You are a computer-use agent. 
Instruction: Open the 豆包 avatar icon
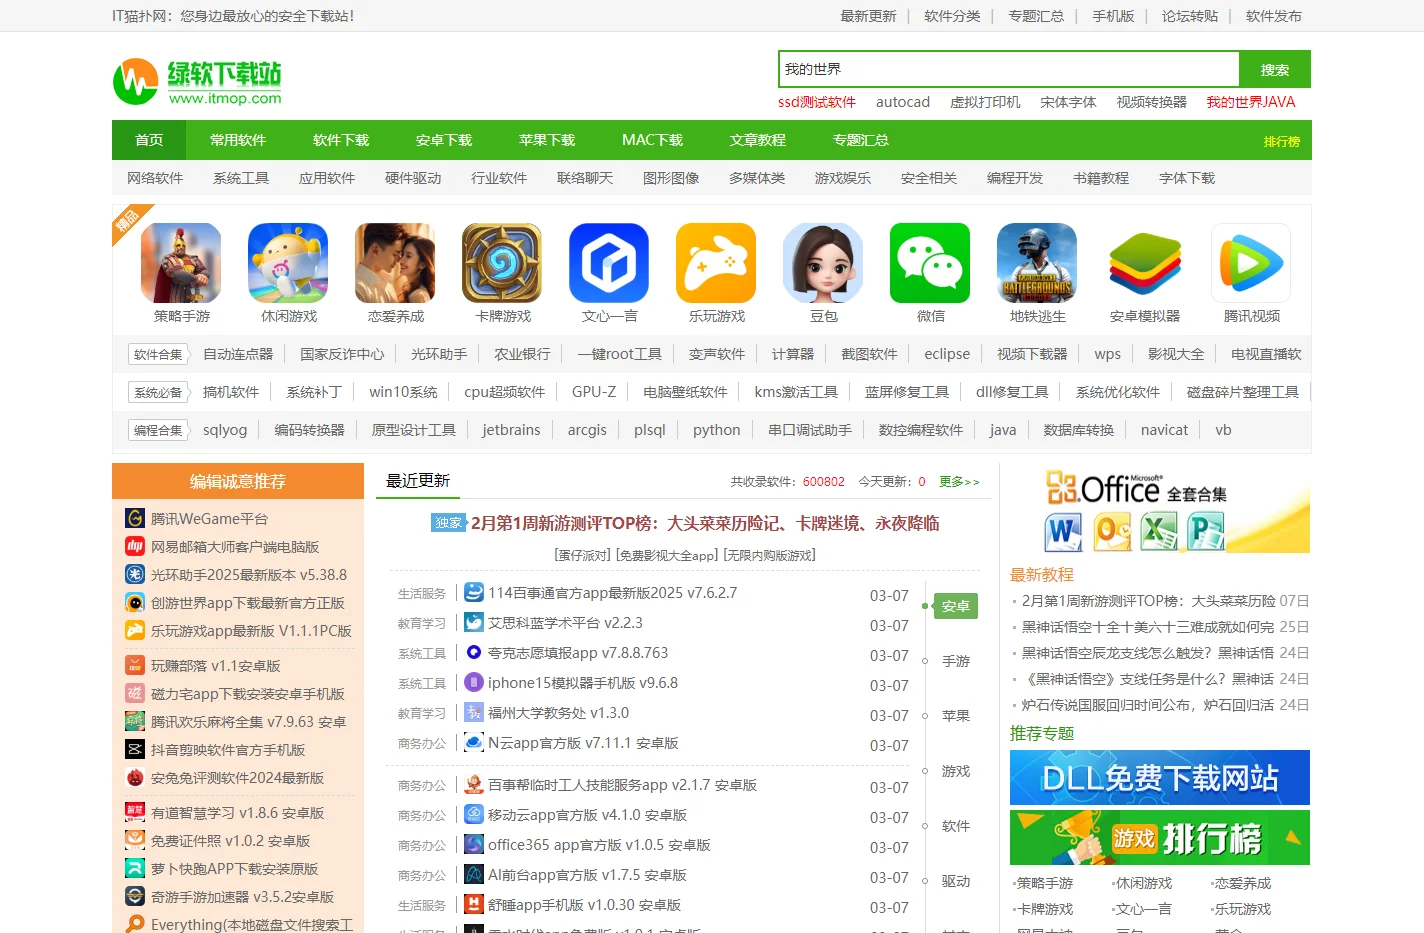point(823,263)
